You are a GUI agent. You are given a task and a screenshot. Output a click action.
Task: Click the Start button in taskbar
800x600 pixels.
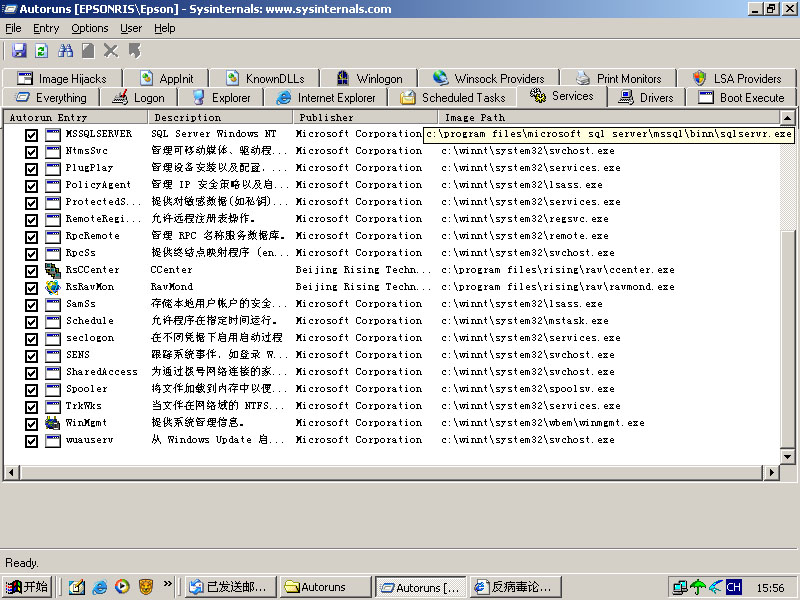tap(27, 587)
